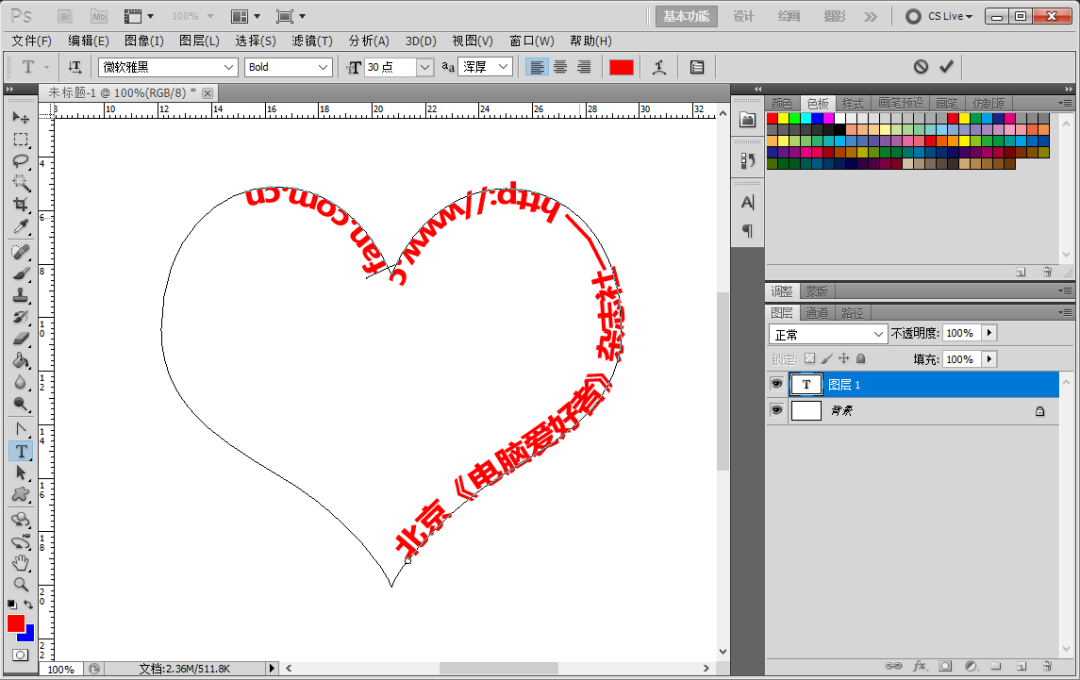The image size is (1080, 680).
Task: Select the Blur tool
Action: pyautogui.click(x=21, y=382)
